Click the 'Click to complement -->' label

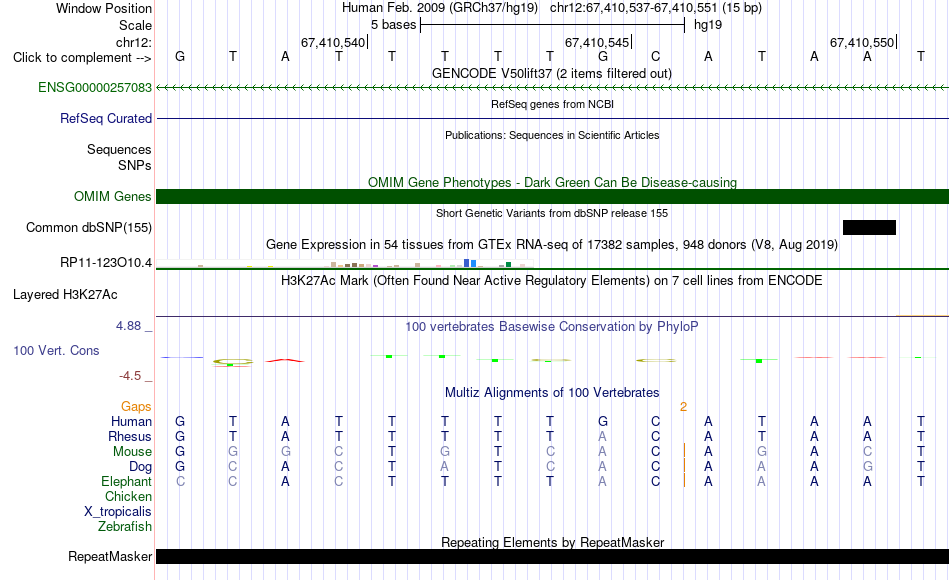point(82,58)
